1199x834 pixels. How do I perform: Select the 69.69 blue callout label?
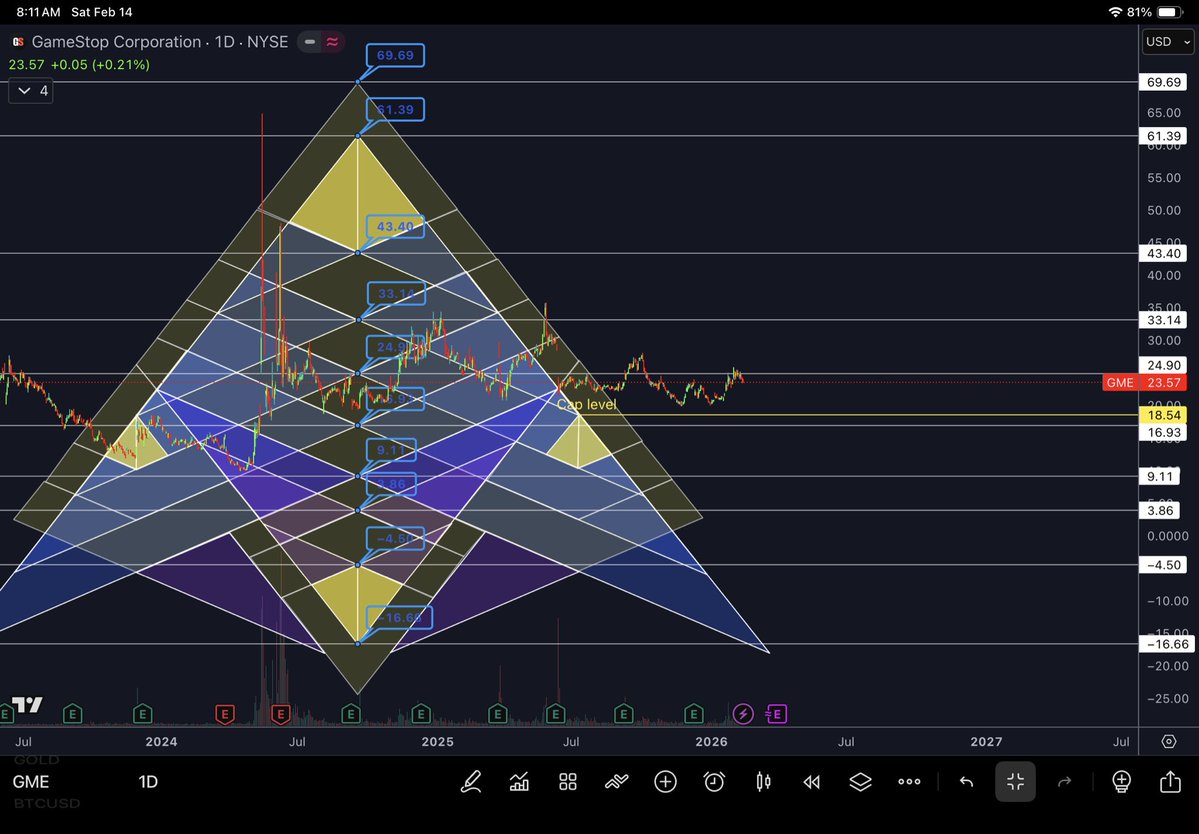[x=395, y=55]
